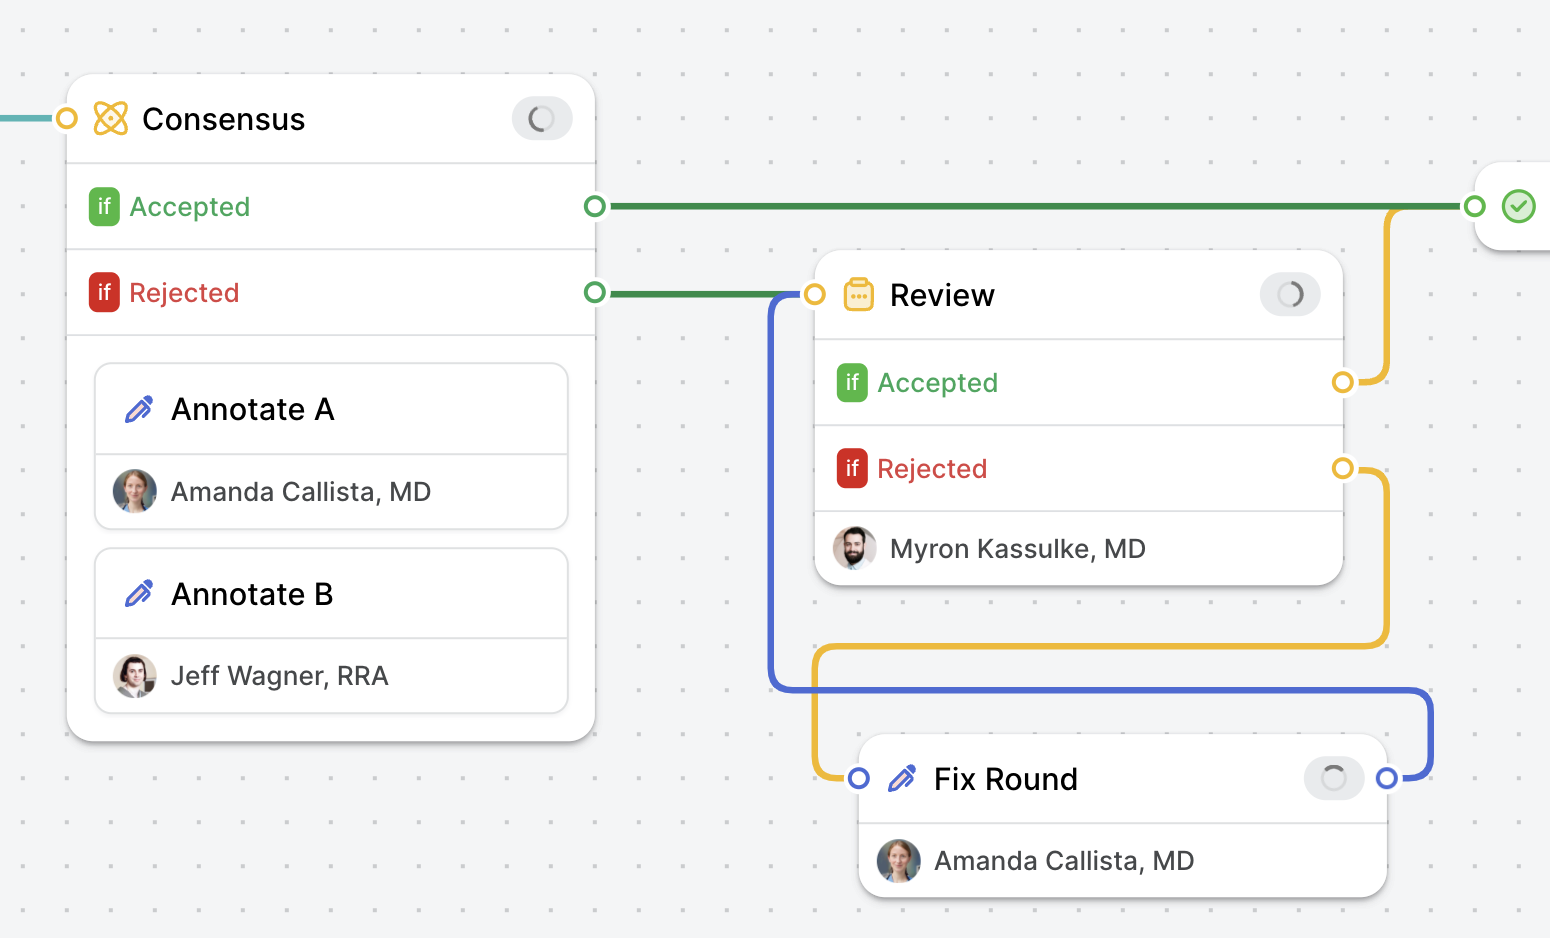This screenshot has height=938, width=1550.
Task: Select the pencil icon on Annotate B
Action: pos(139,593)
